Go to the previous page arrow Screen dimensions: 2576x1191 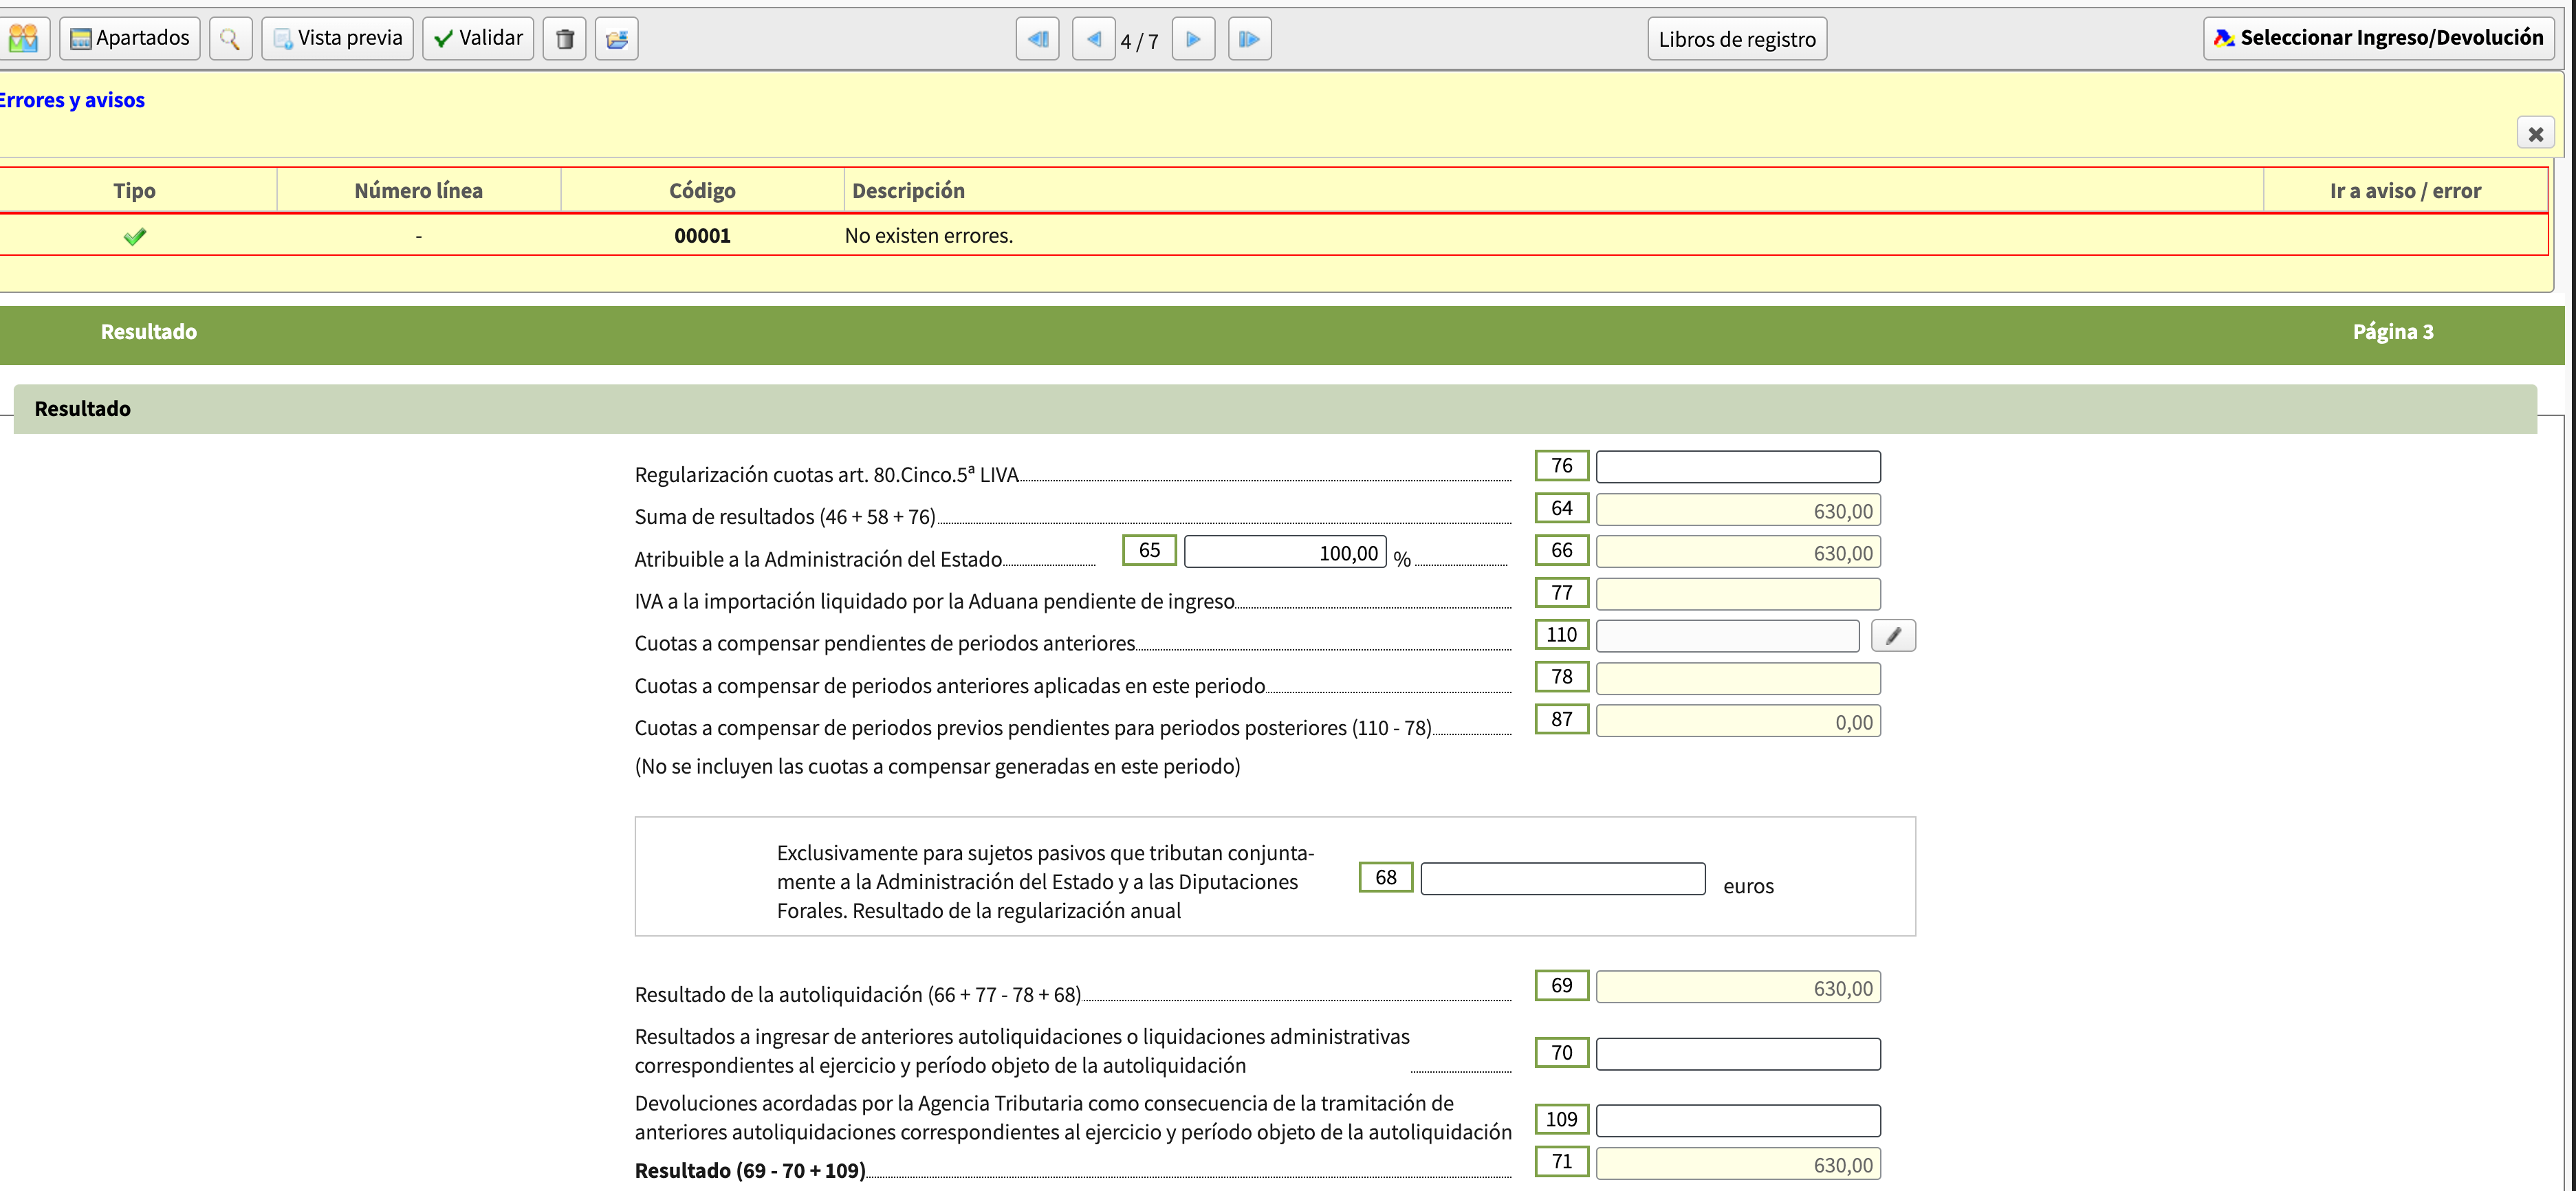pos(1093,38)
